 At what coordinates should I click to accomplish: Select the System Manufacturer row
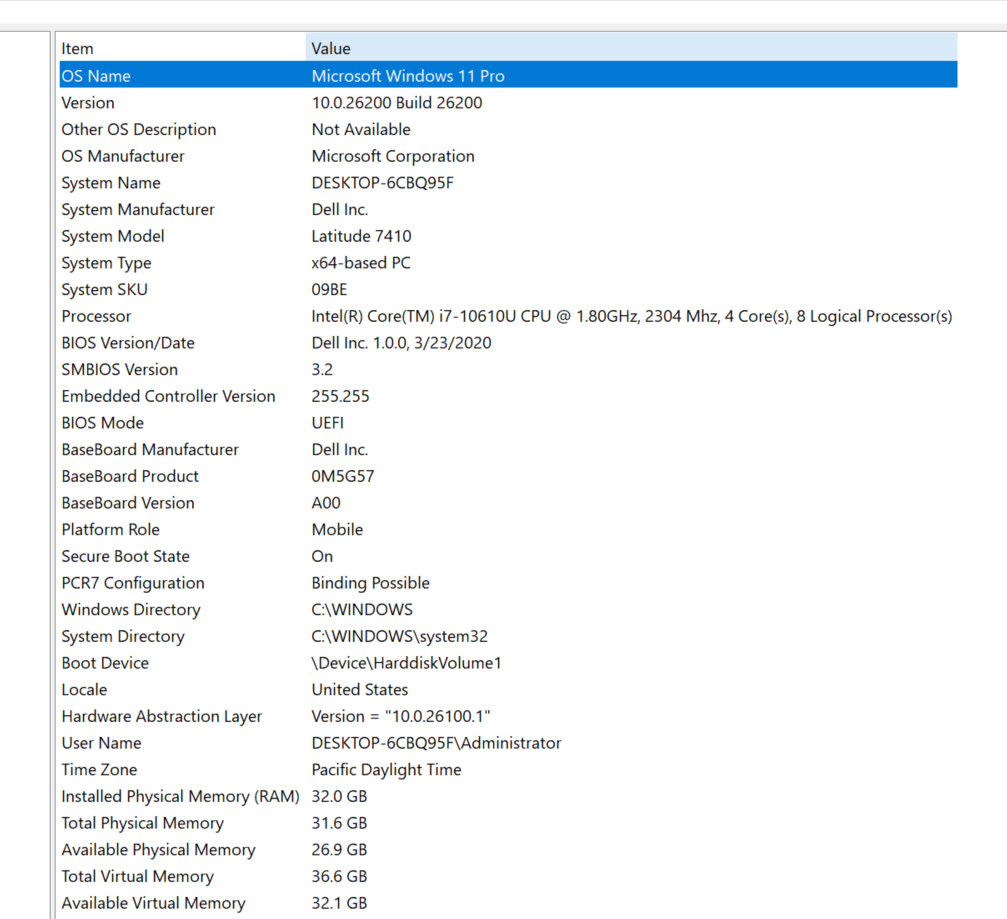click(x=508, y=209)
